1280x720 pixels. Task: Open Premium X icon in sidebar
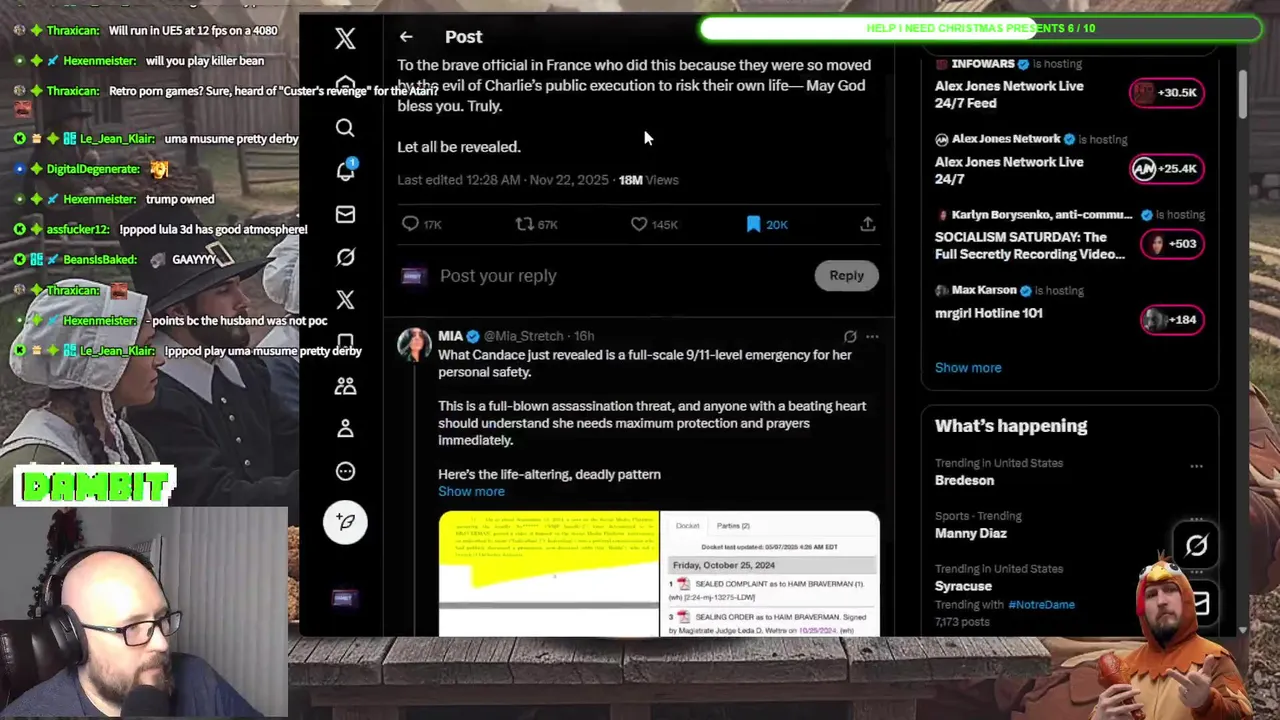click(x=345, y=300)
